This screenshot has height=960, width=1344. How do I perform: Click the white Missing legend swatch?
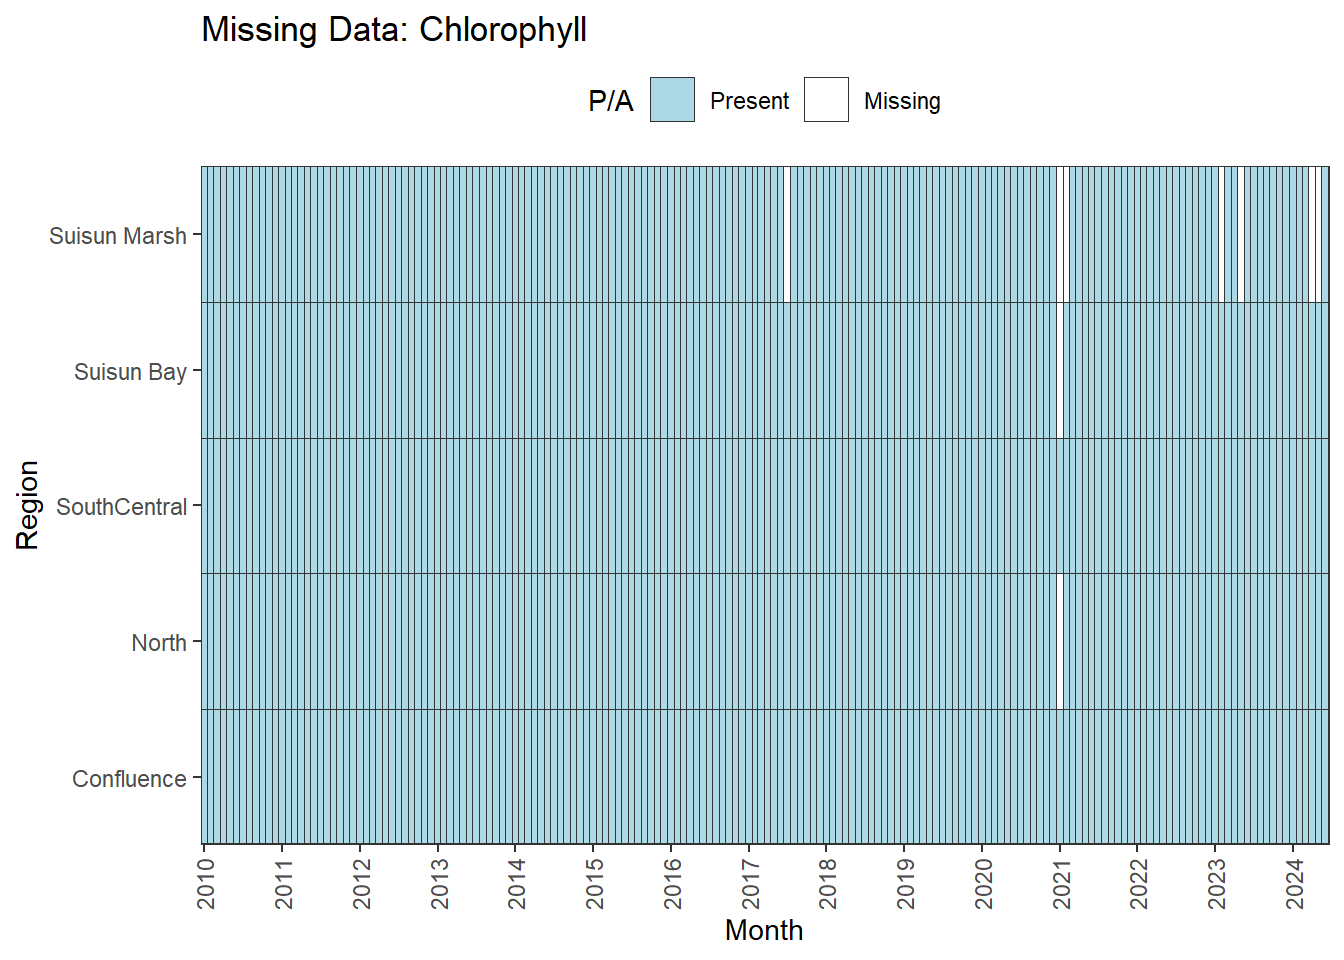pos(826,100)
